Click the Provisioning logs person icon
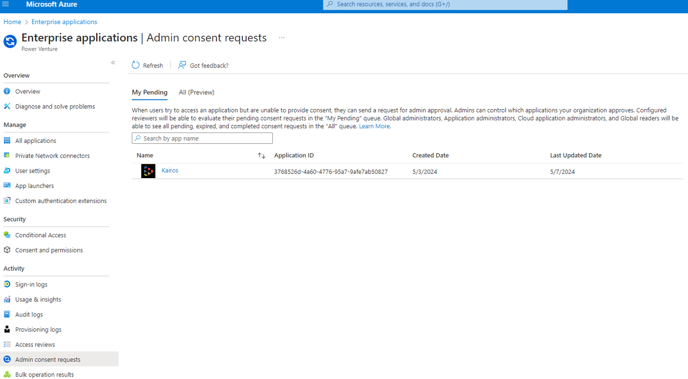The height and width of the screenshot is (379, 688). coord(7,329)
